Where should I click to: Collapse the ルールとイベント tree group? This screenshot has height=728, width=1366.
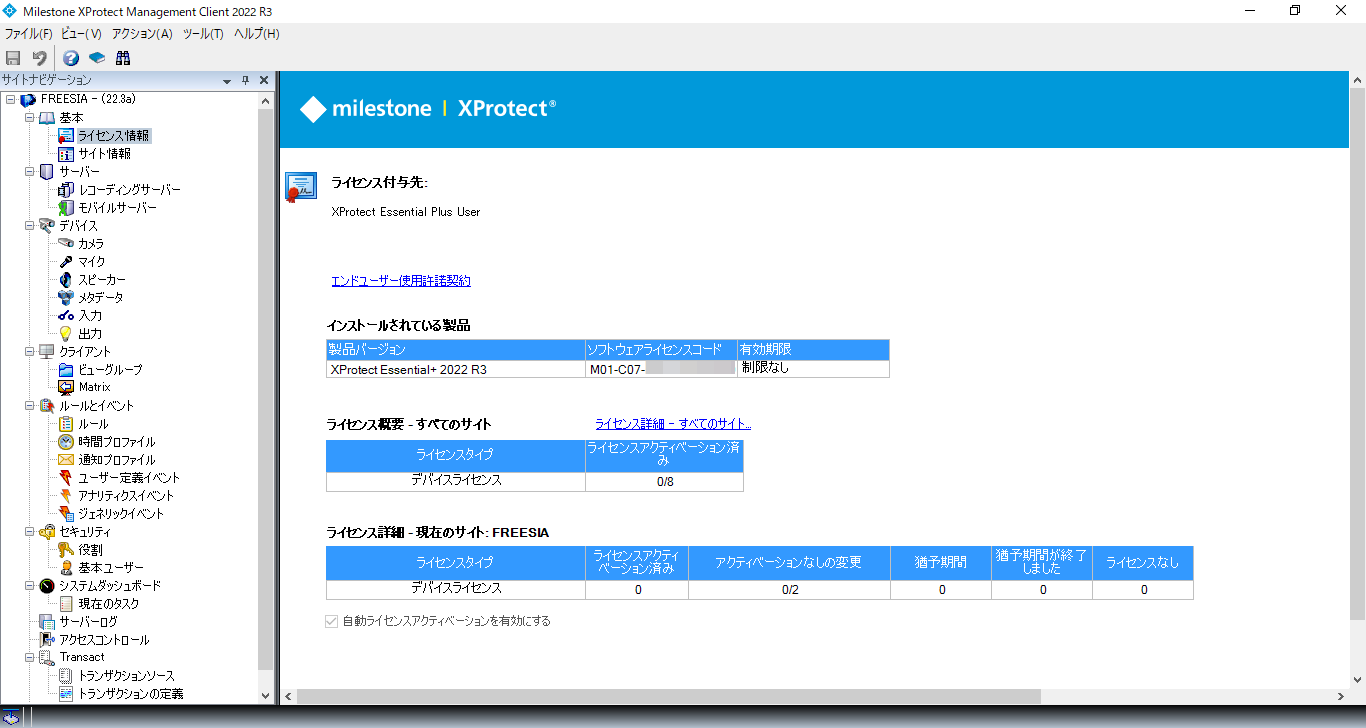tap(29, 405)
